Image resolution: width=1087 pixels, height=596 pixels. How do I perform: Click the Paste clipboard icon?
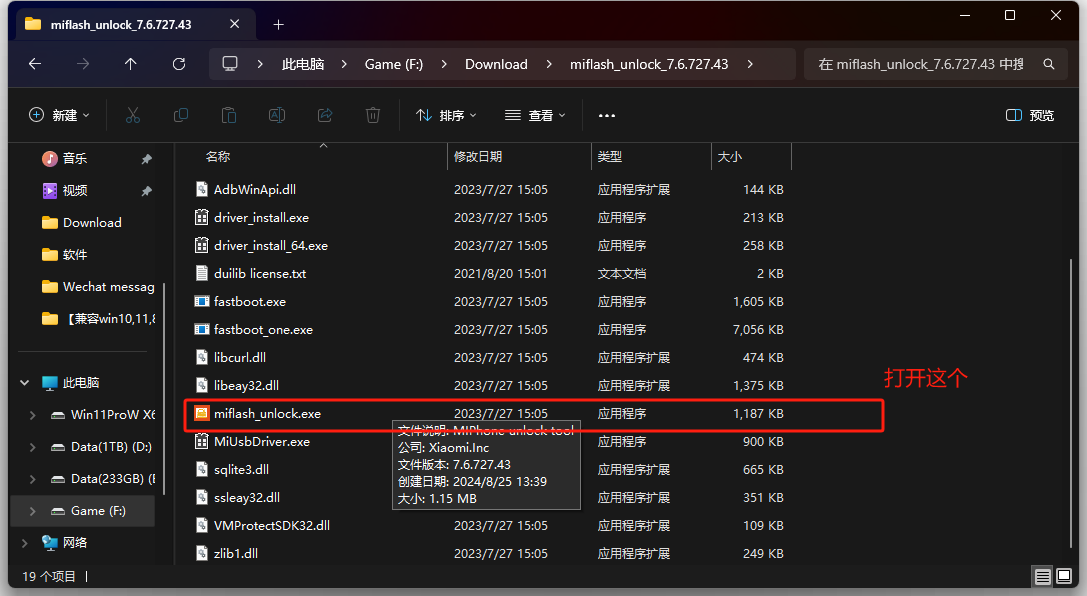(229, 115)
